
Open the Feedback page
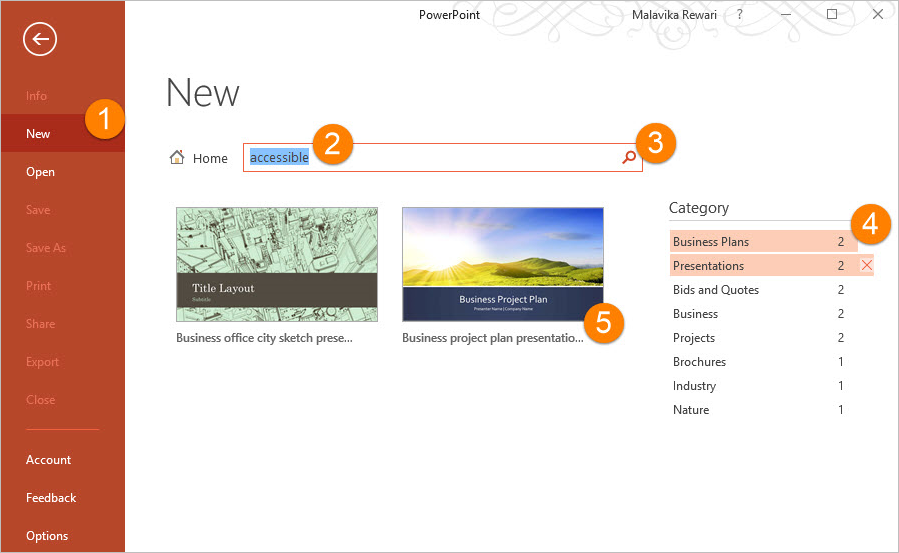tap(51, 497)
